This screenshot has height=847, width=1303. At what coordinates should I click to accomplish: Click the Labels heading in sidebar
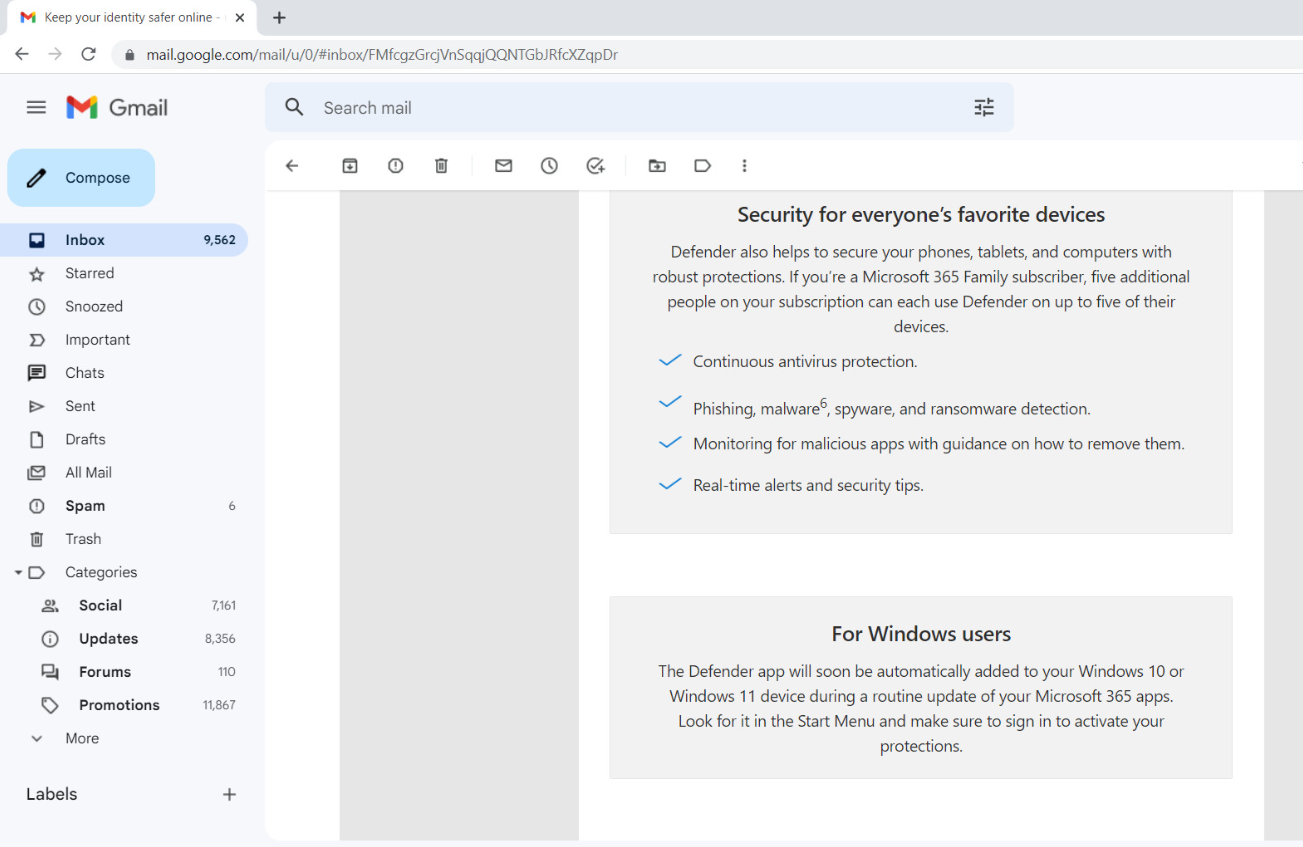(x=52, y=794)
